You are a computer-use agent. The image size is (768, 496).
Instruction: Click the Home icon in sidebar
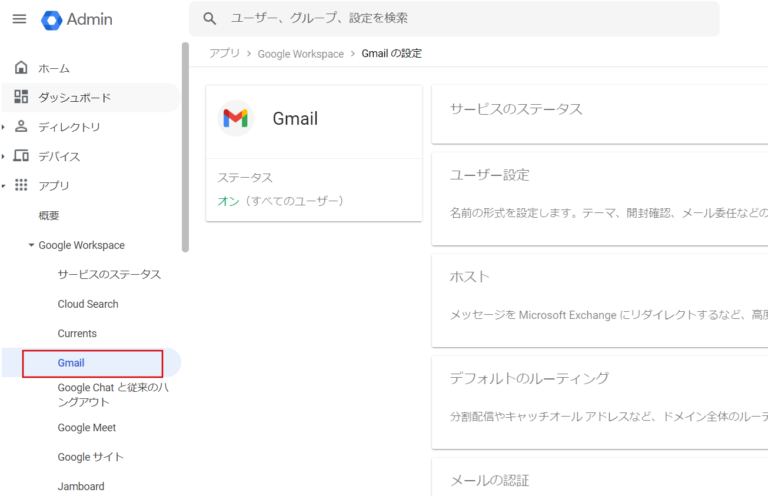[21, 68]
